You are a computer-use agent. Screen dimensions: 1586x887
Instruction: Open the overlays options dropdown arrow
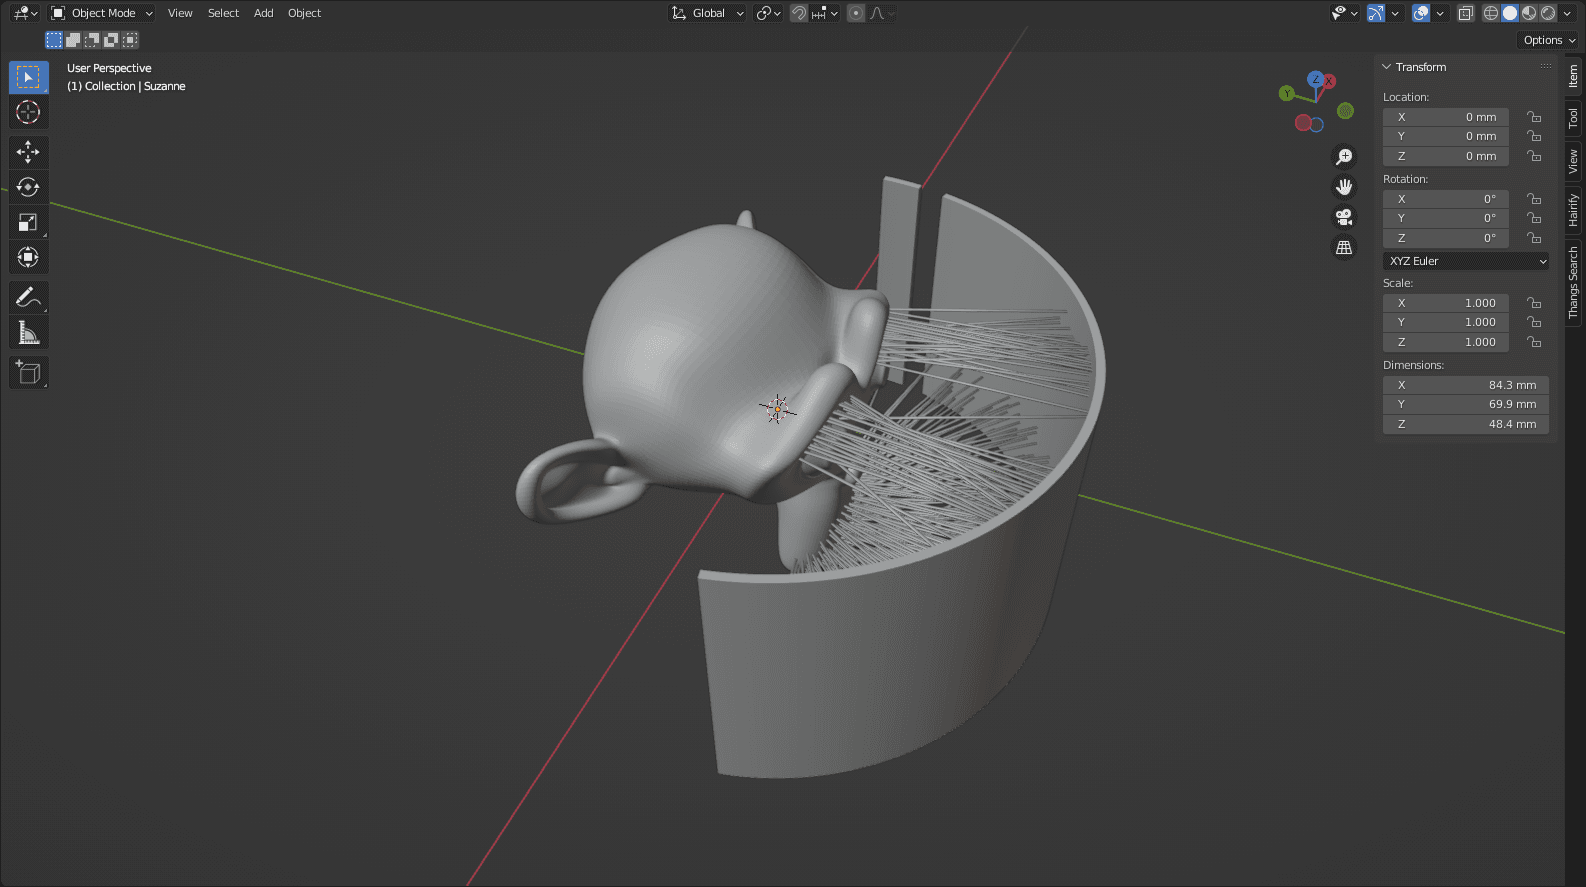[1440, 13]
